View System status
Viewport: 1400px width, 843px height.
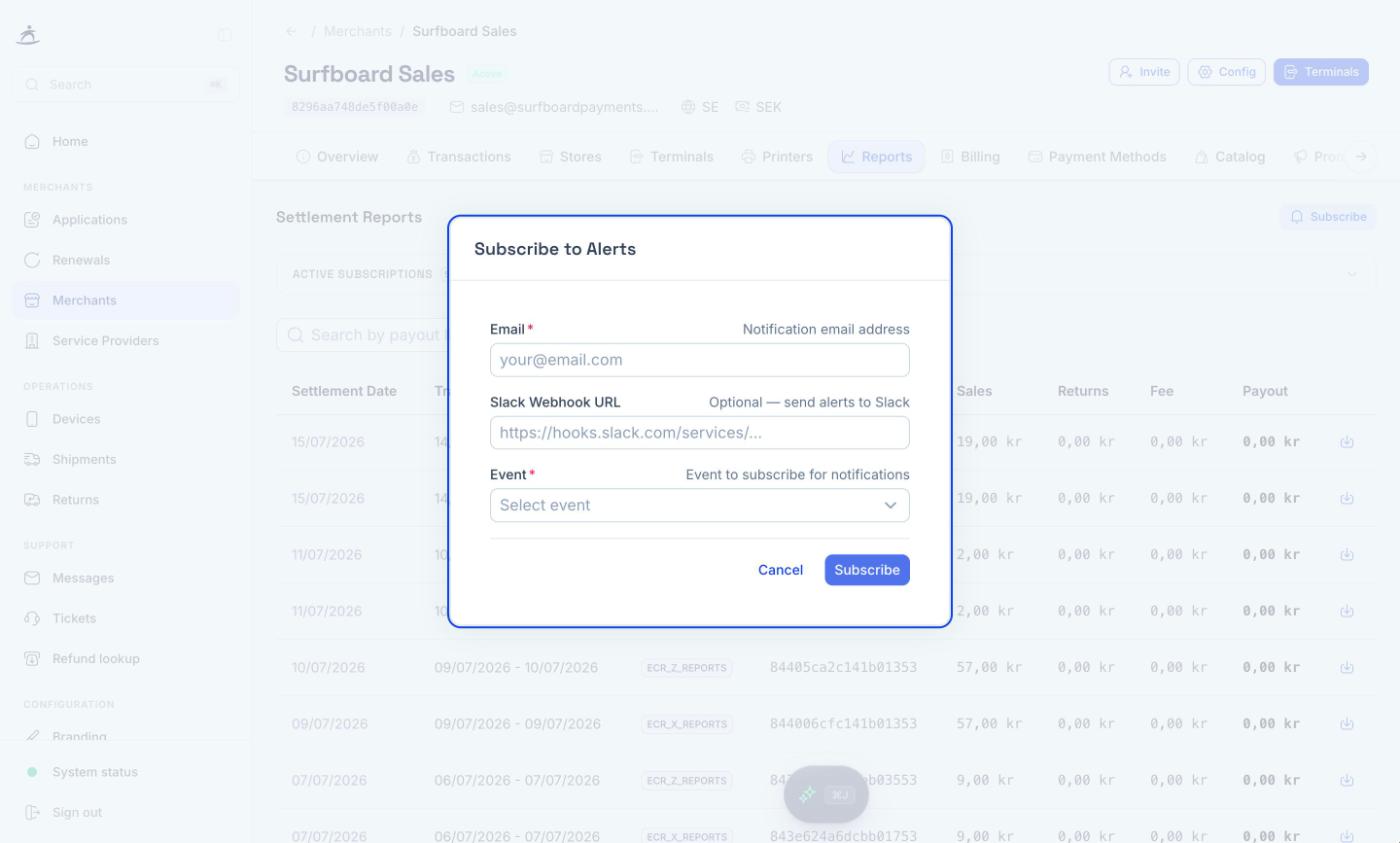coord(126,772)
